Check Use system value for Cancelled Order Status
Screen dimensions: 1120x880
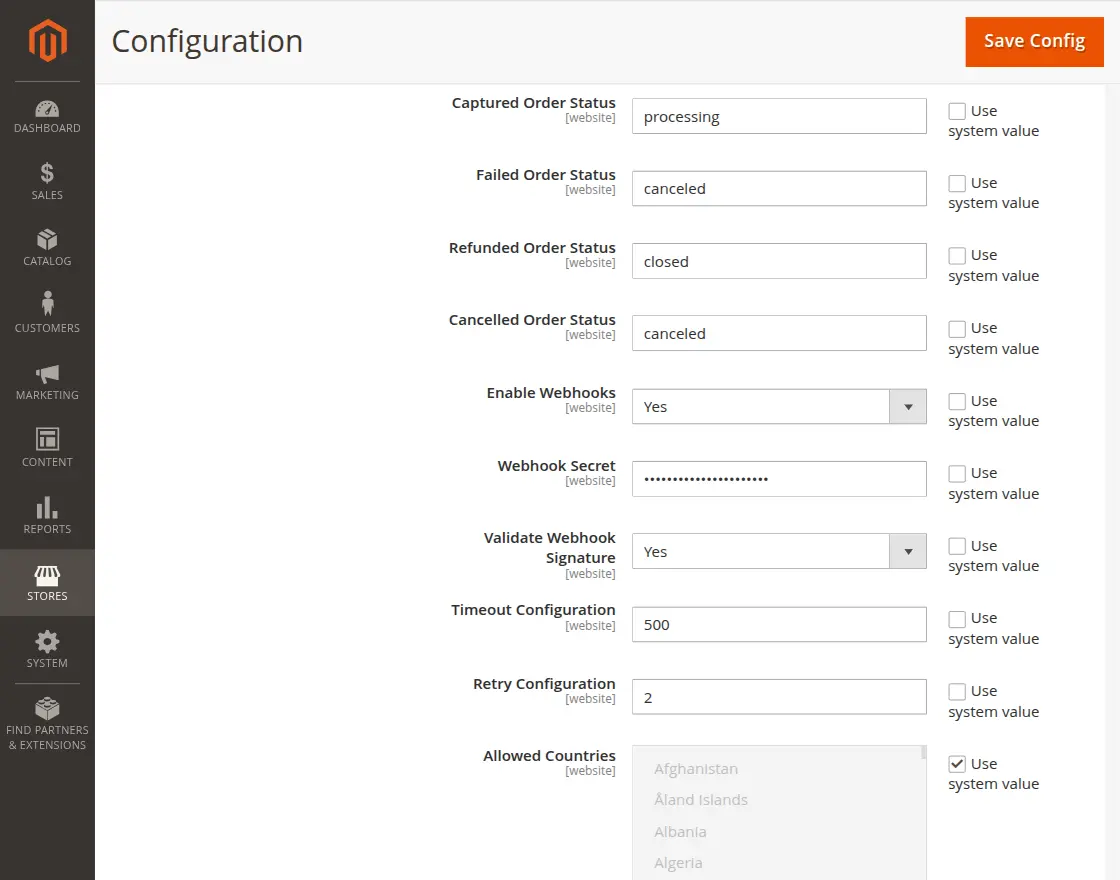tap(957, 329)
